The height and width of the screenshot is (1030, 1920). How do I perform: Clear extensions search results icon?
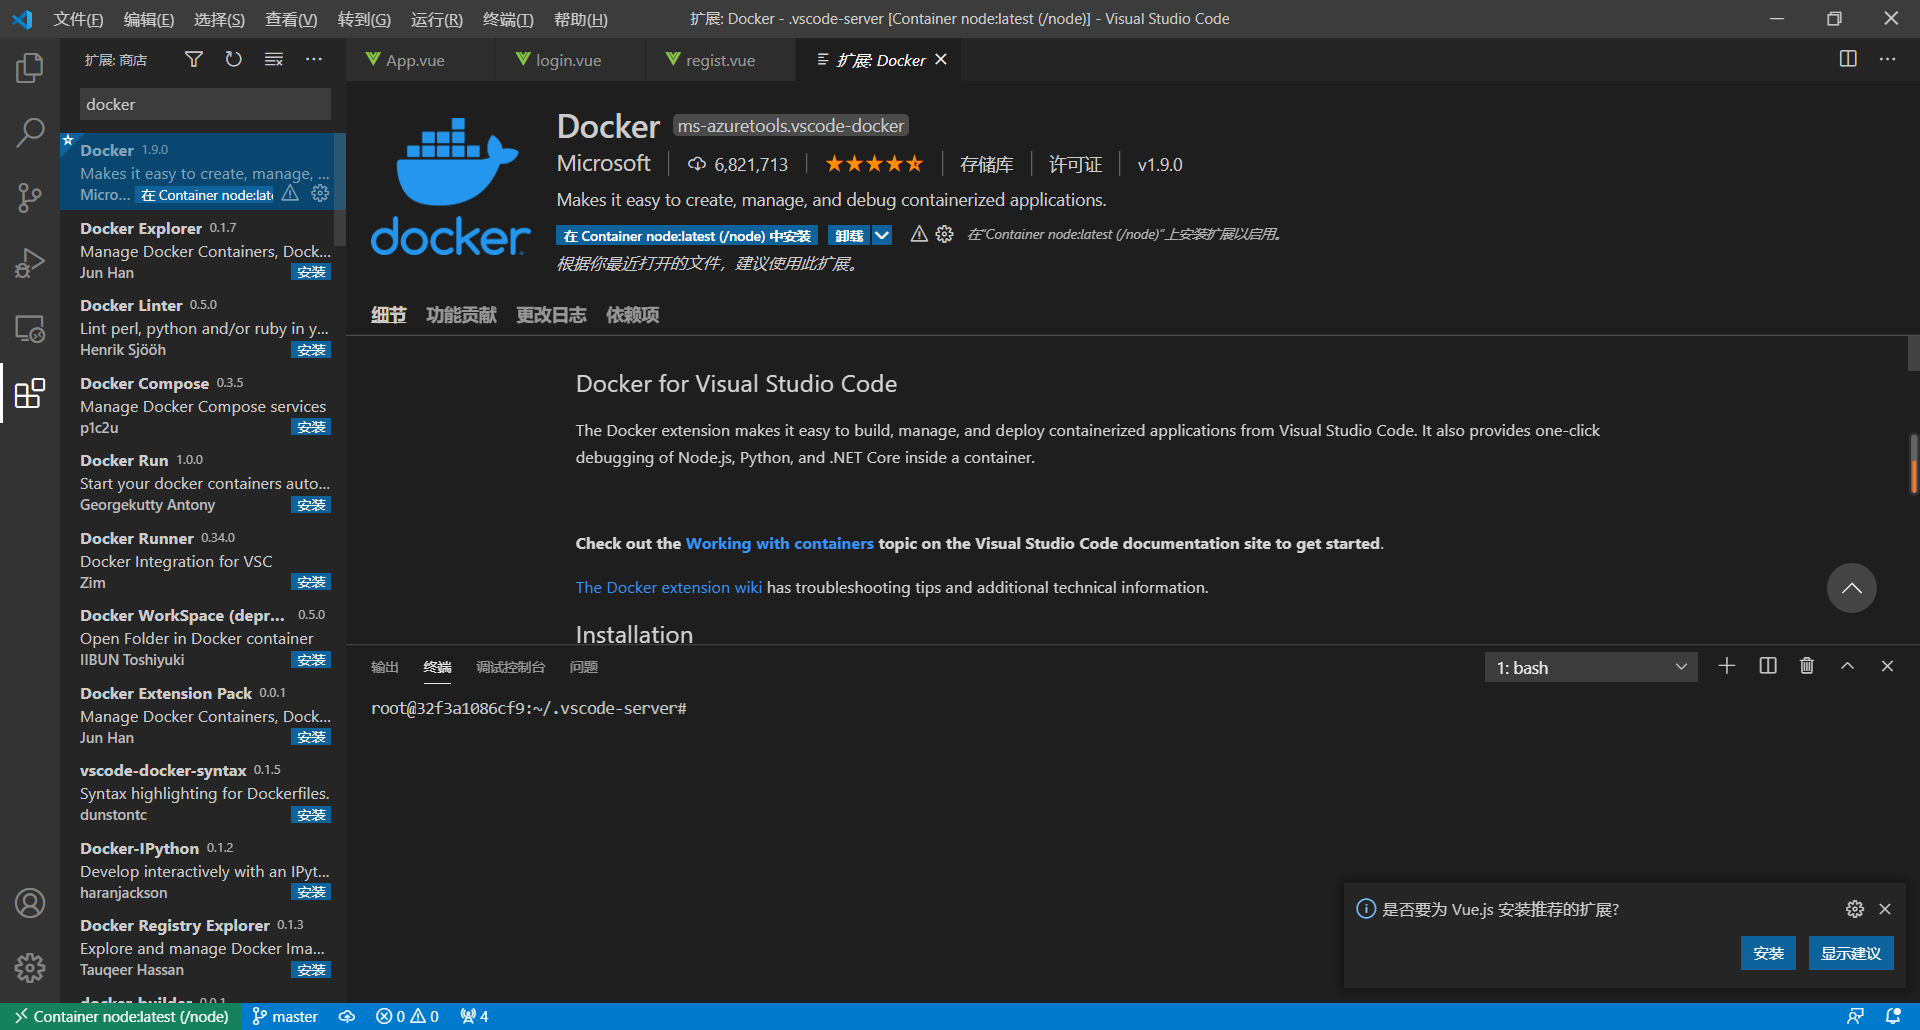pos(274,60)
